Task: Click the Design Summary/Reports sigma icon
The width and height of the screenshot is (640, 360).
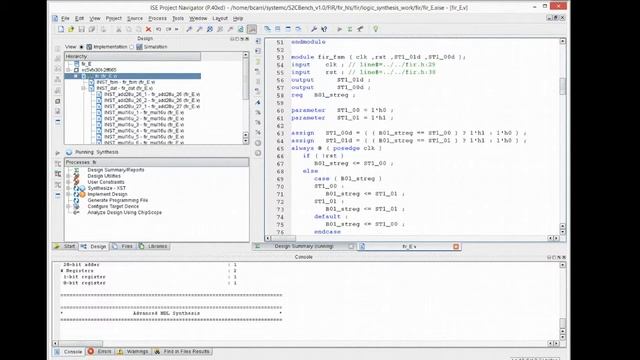Action: click(76, 170)
